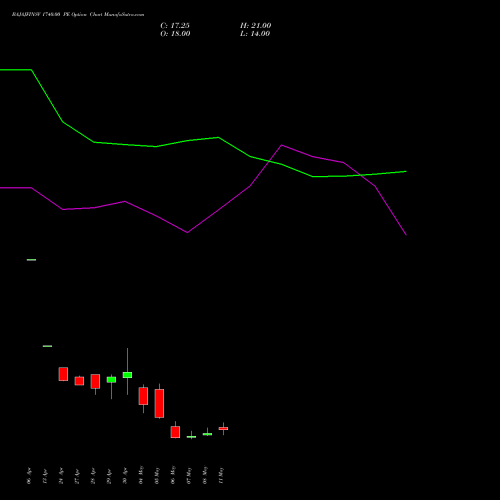Select the 08 May date label
Viewport: 500px width, 500px height.
pyautogui.click(x=205, y=475)
